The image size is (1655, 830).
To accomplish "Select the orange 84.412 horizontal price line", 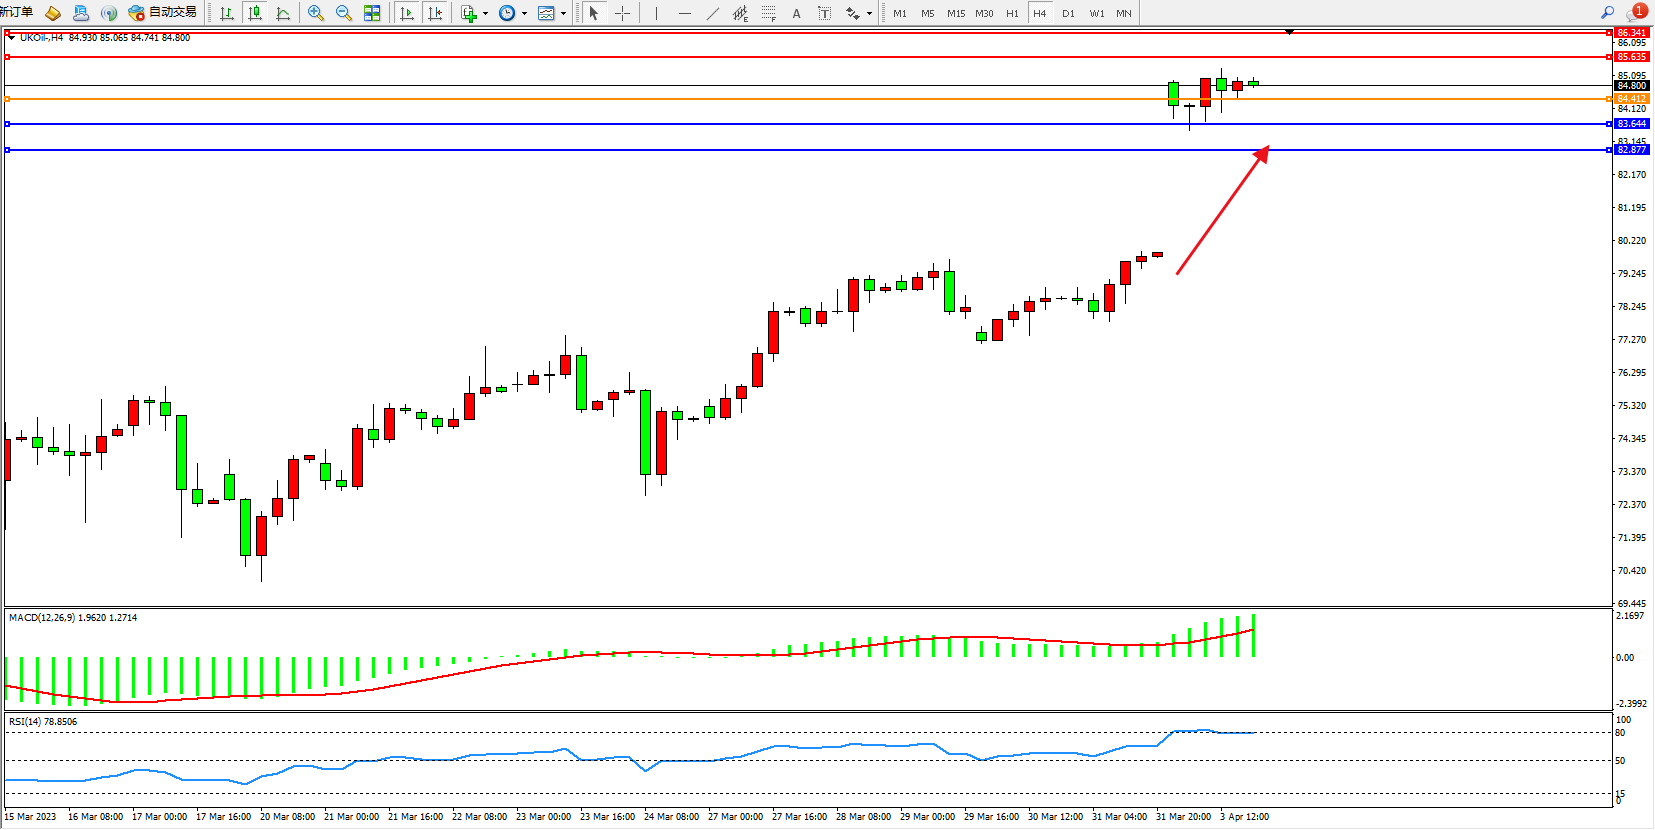I will [600, 99].
